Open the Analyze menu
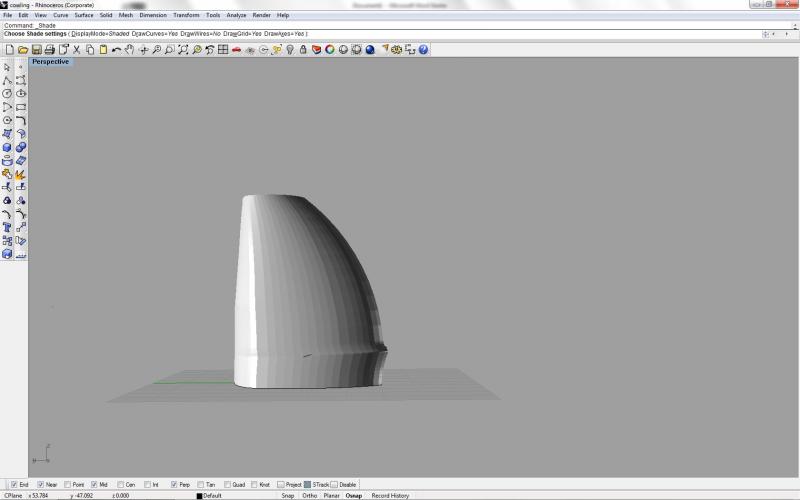This screenshot has height=500, width=800. point(236,15)
